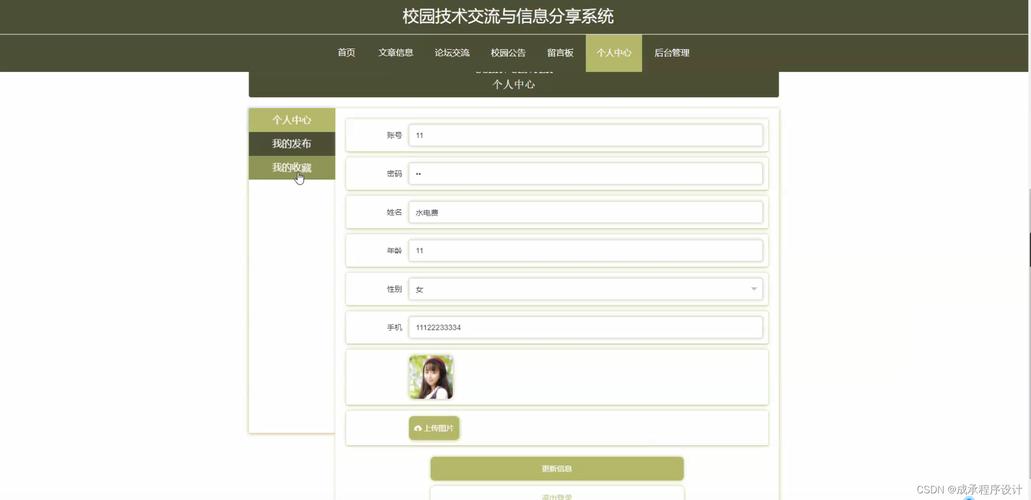Focus the 账号 input field
The height and width of the screenshot is (500, 1031).
pos(585,135)
